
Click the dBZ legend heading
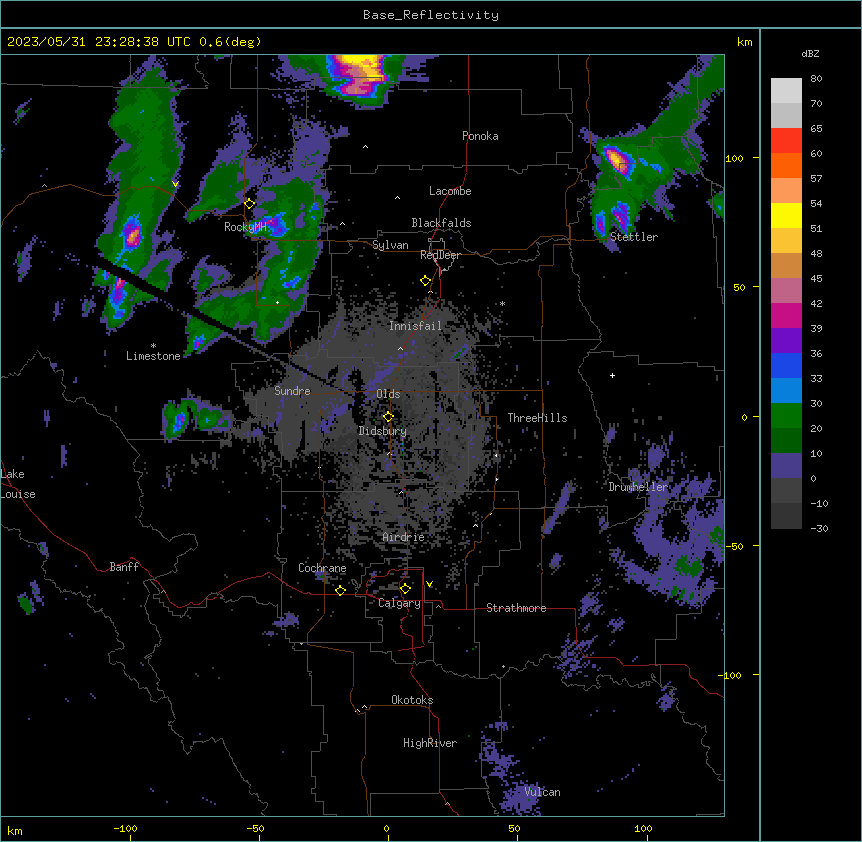(810, 54)
